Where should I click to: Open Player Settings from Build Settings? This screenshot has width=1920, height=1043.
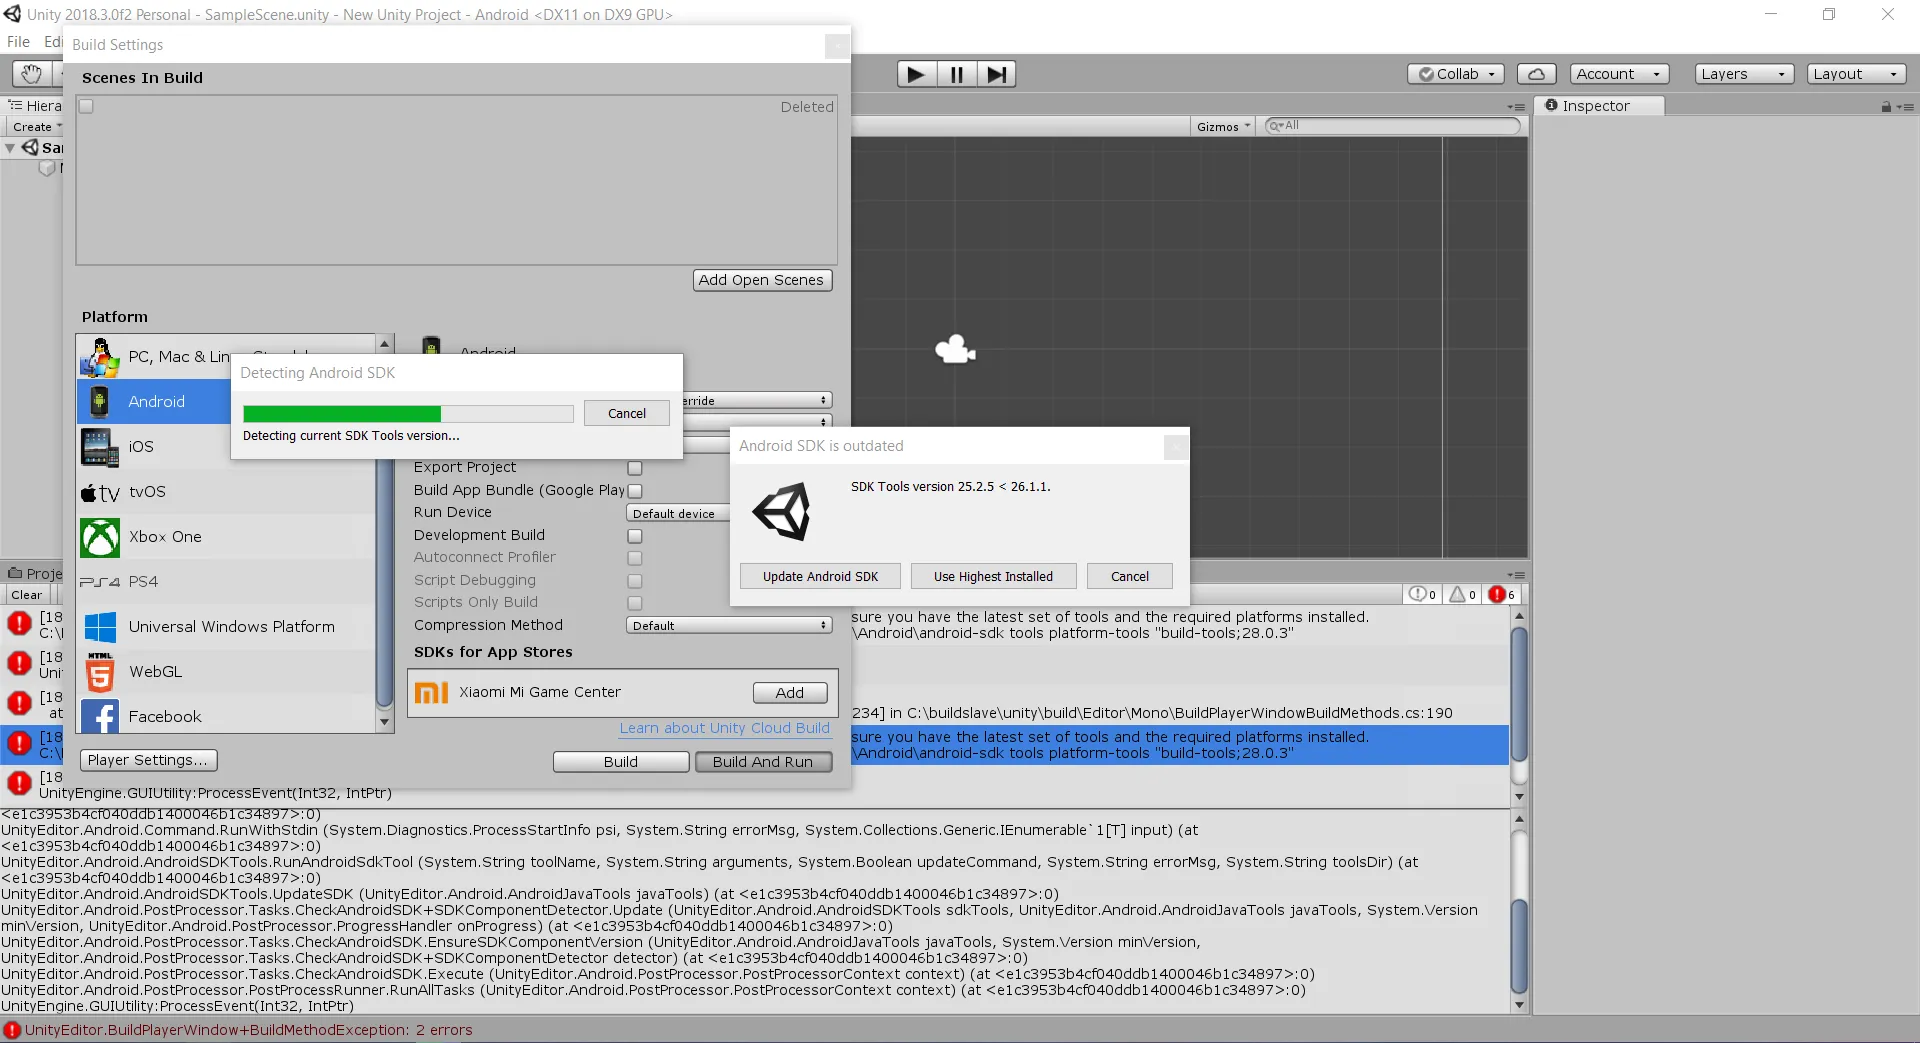(x=148, y=761)
